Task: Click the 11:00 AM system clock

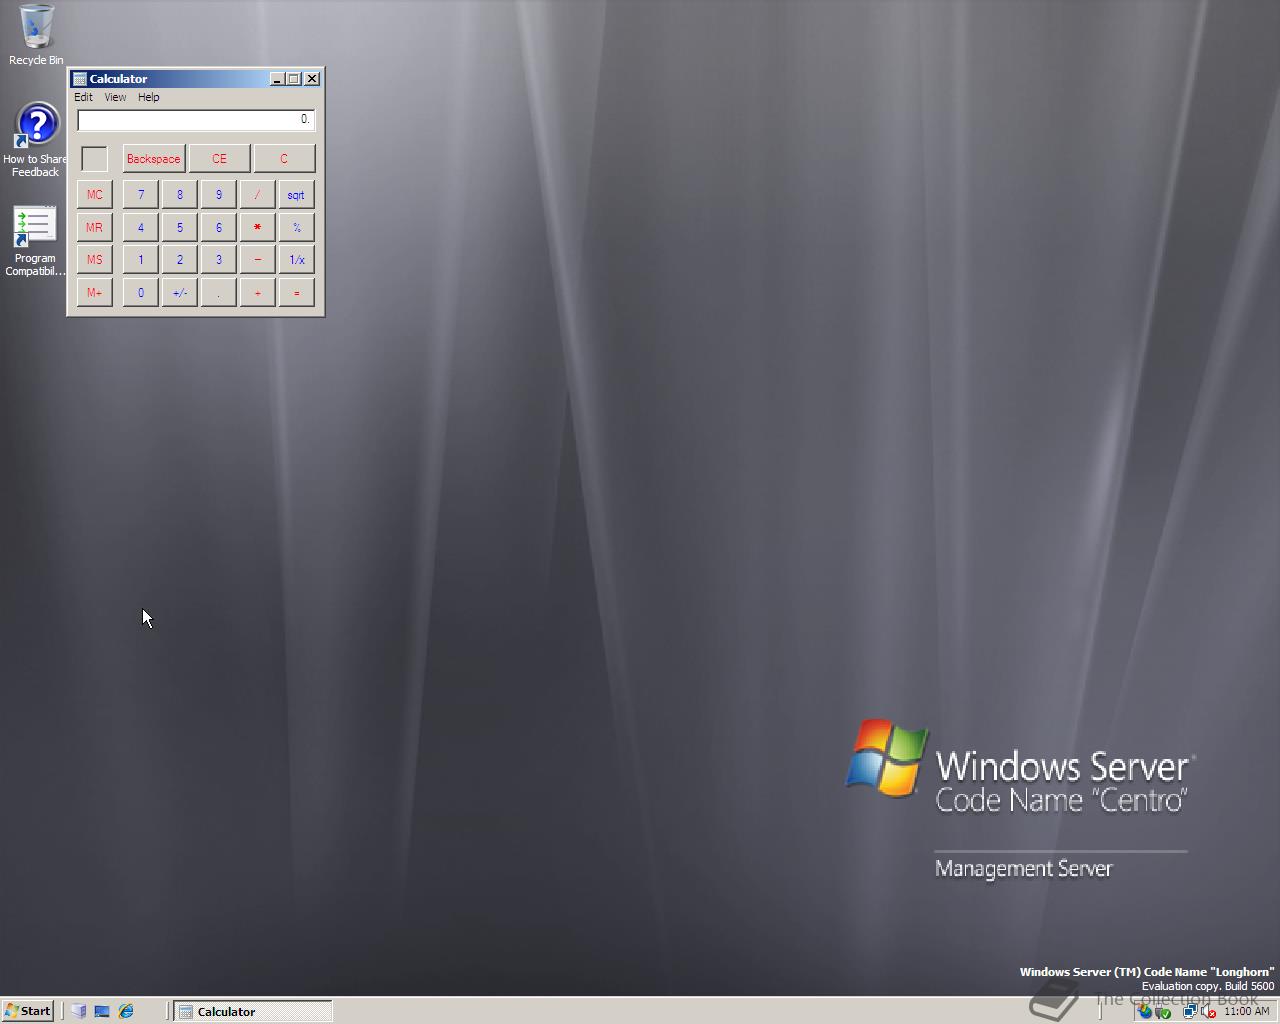Action: pyautogui.click(x=1246, y=1012)
